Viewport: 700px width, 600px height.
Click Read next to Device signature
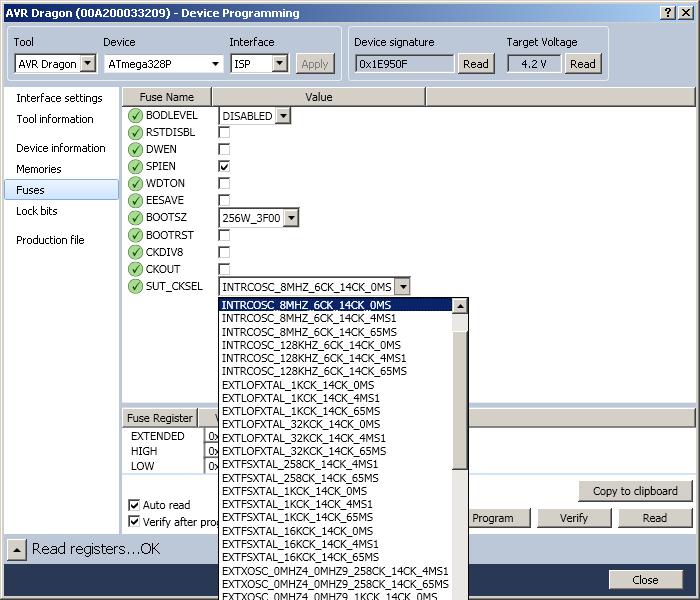coord(475,64)
